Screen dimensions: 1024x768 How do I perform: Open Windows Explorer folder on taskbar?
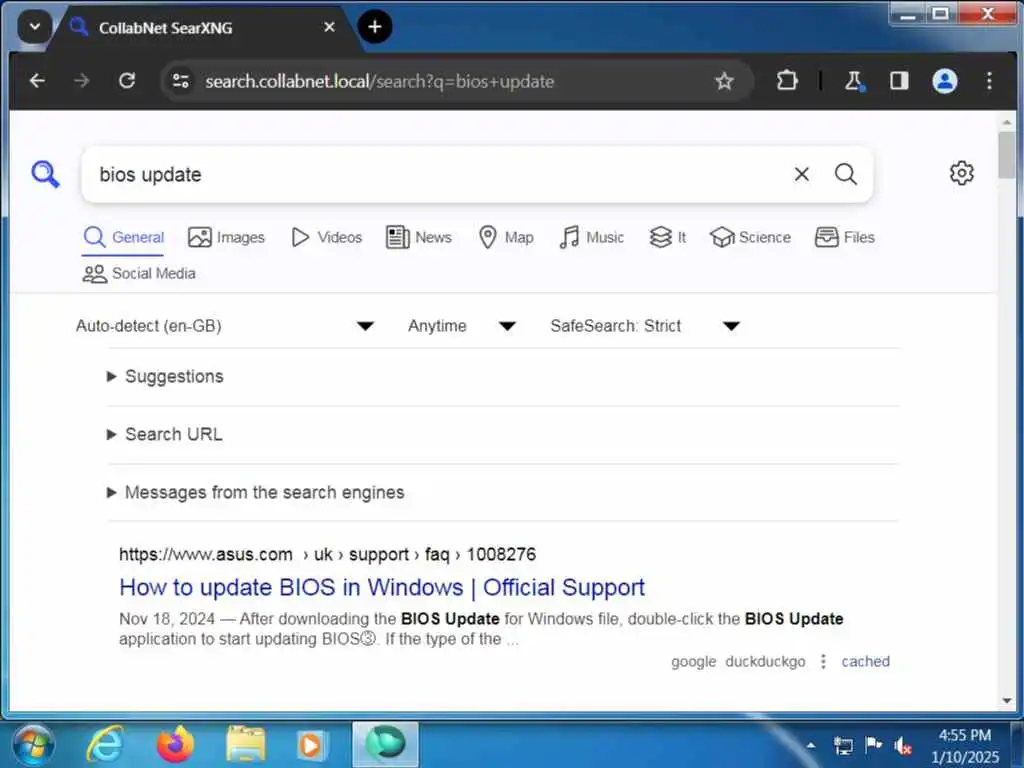[x=246, y=744]
